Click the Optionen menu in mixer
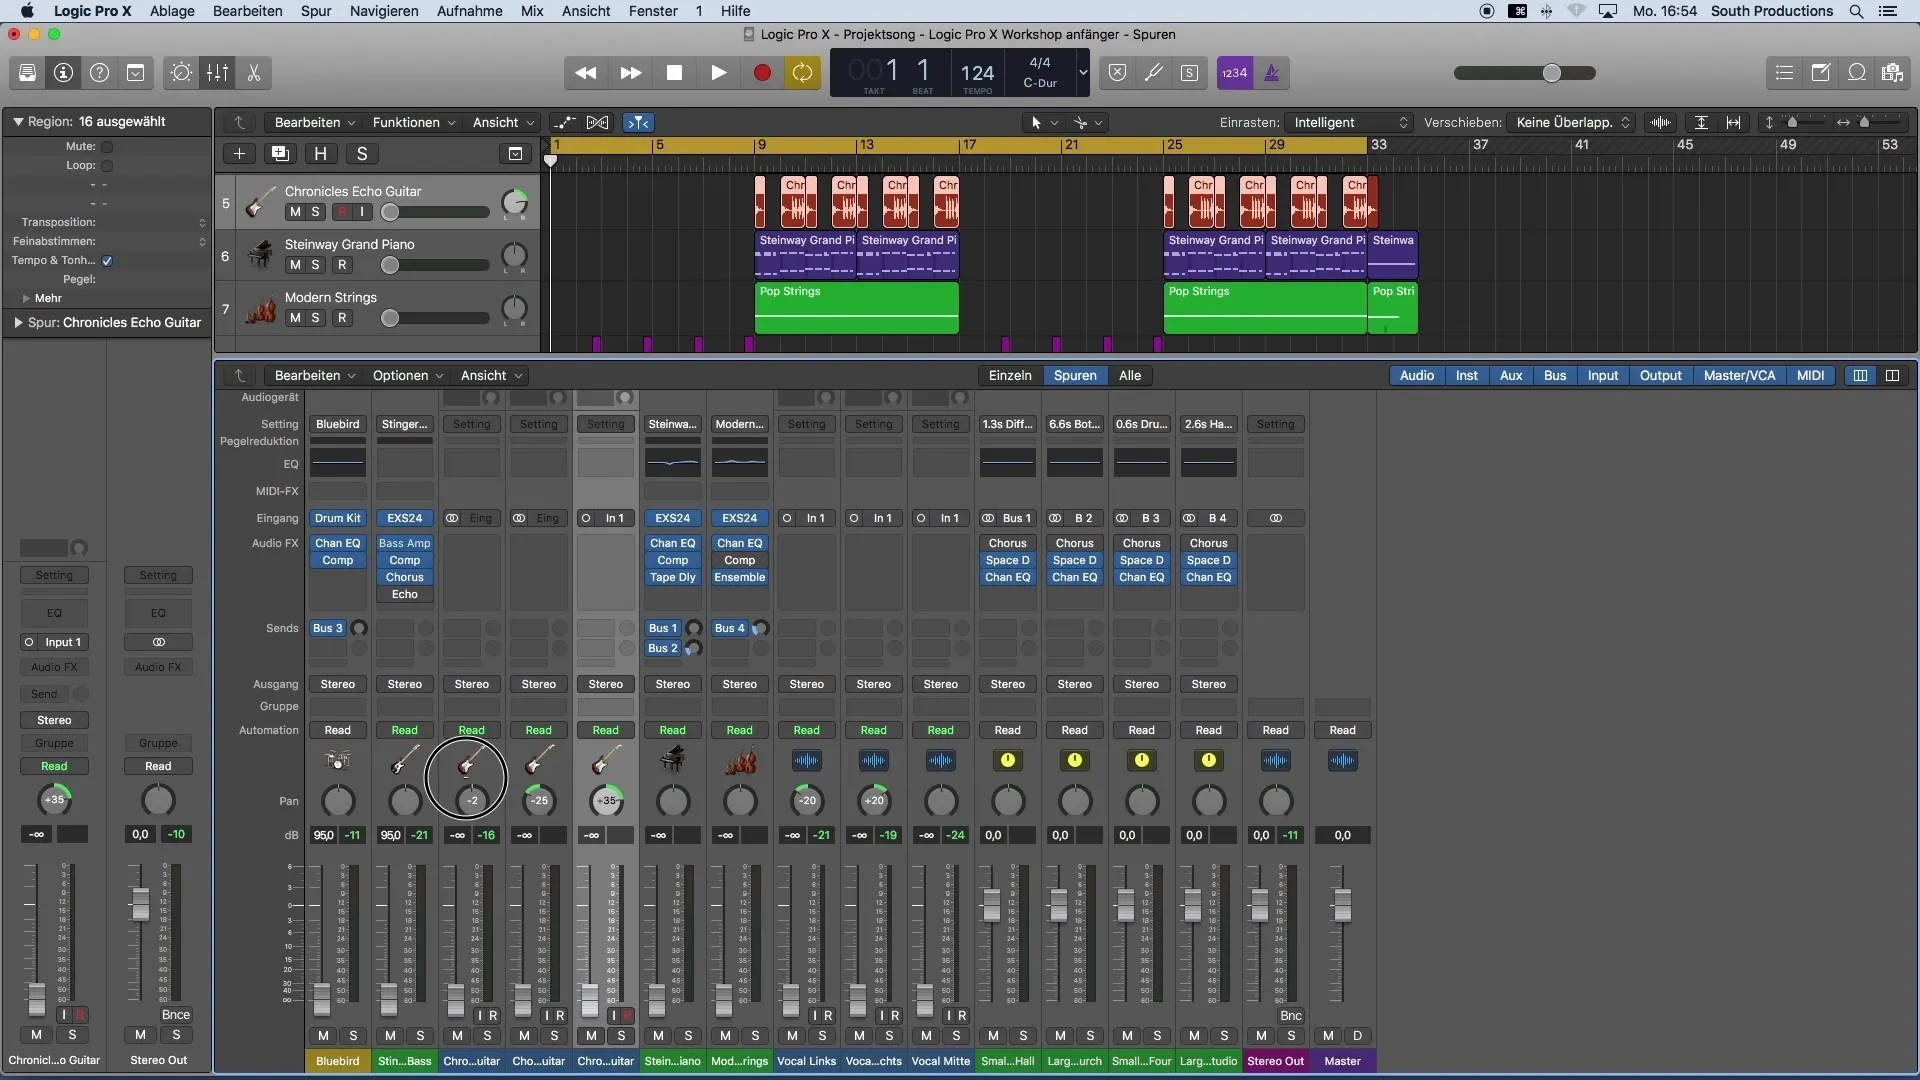 pos(400,375)
